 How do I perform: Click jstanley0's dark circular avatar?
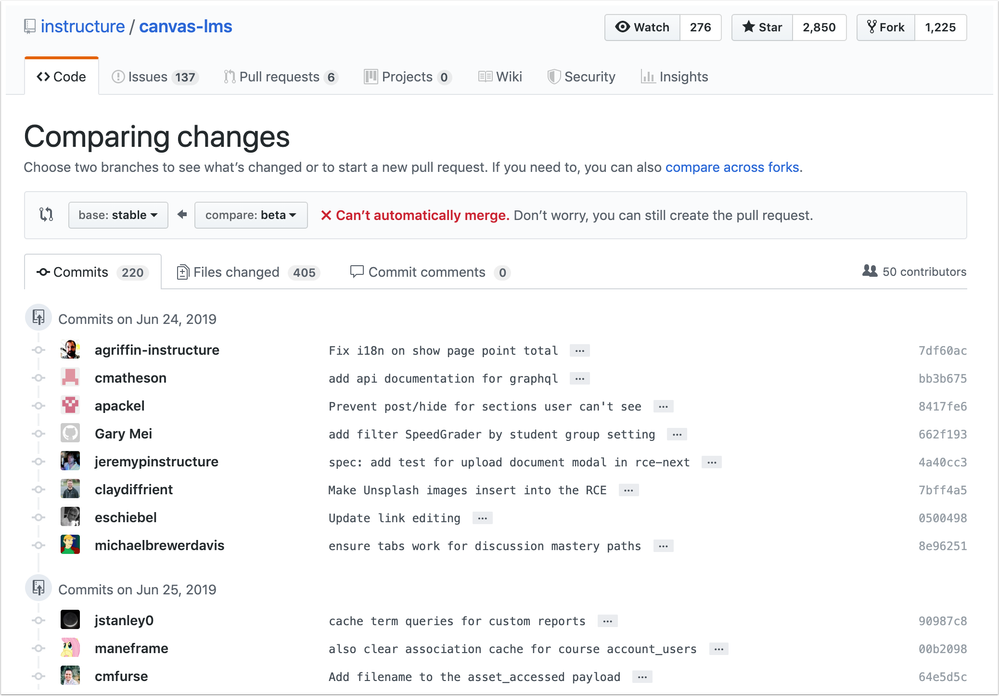(70, 621)
